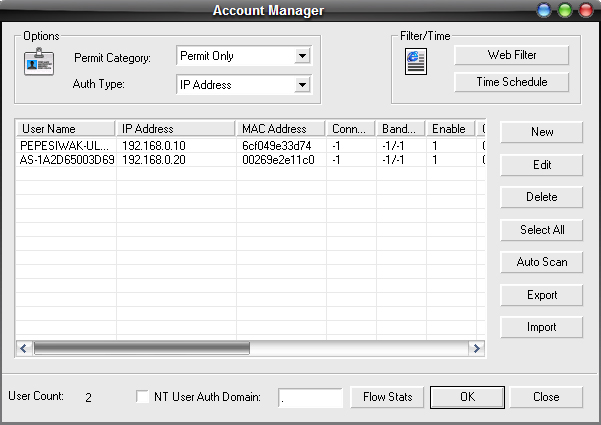Viewport: 601px width, 425px height.
Task: Click the Close button at the bottom
Action: click(x=546, y=397)
